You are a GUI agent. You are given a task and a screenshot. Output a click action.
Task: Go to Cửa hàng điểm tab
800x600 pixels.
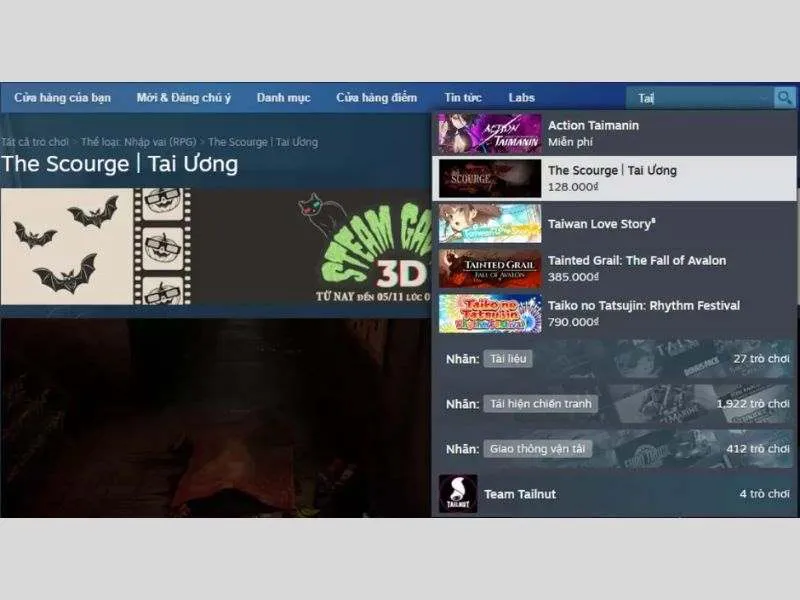pos(377,97)
